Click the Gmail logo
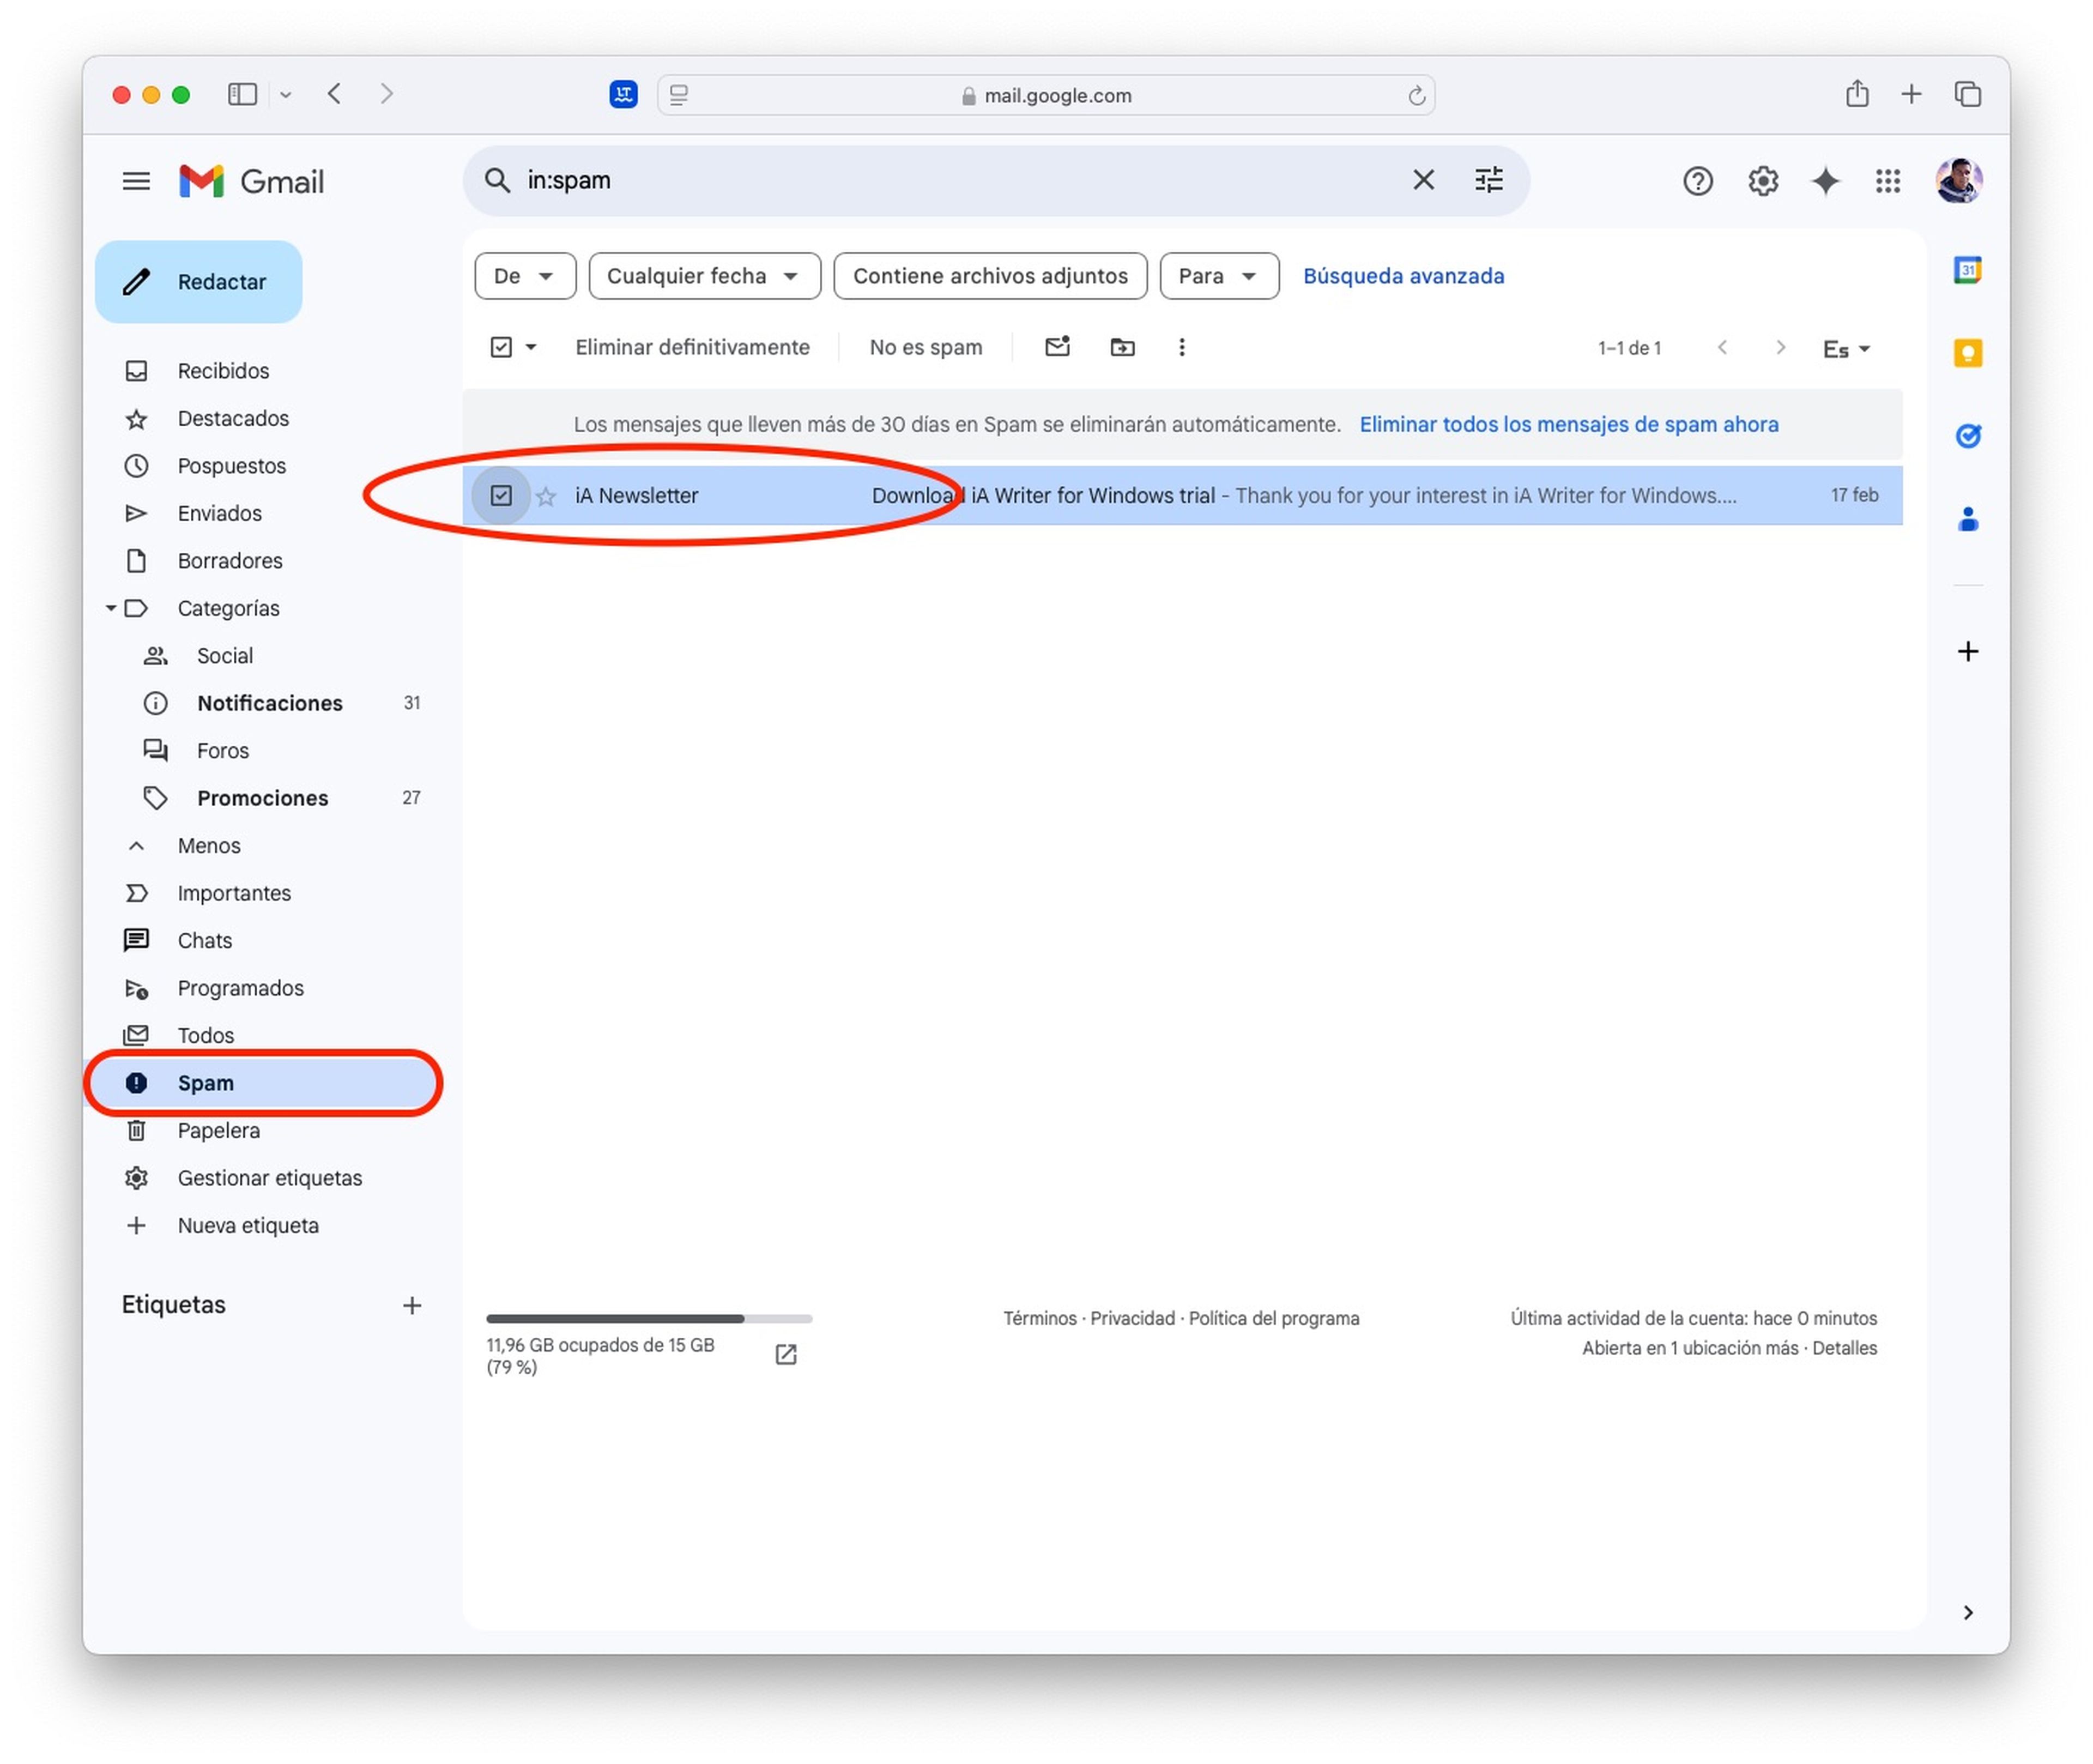 coord(252,181)
